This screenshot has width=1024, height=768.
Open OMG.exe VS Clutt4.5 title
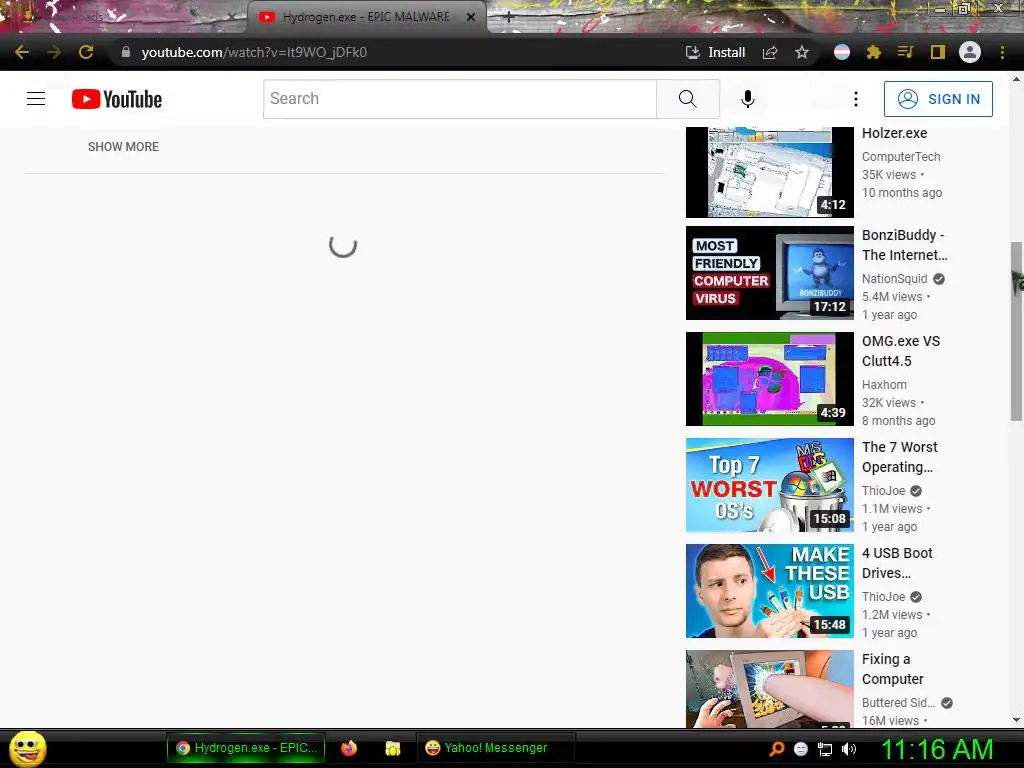point(901,351)
